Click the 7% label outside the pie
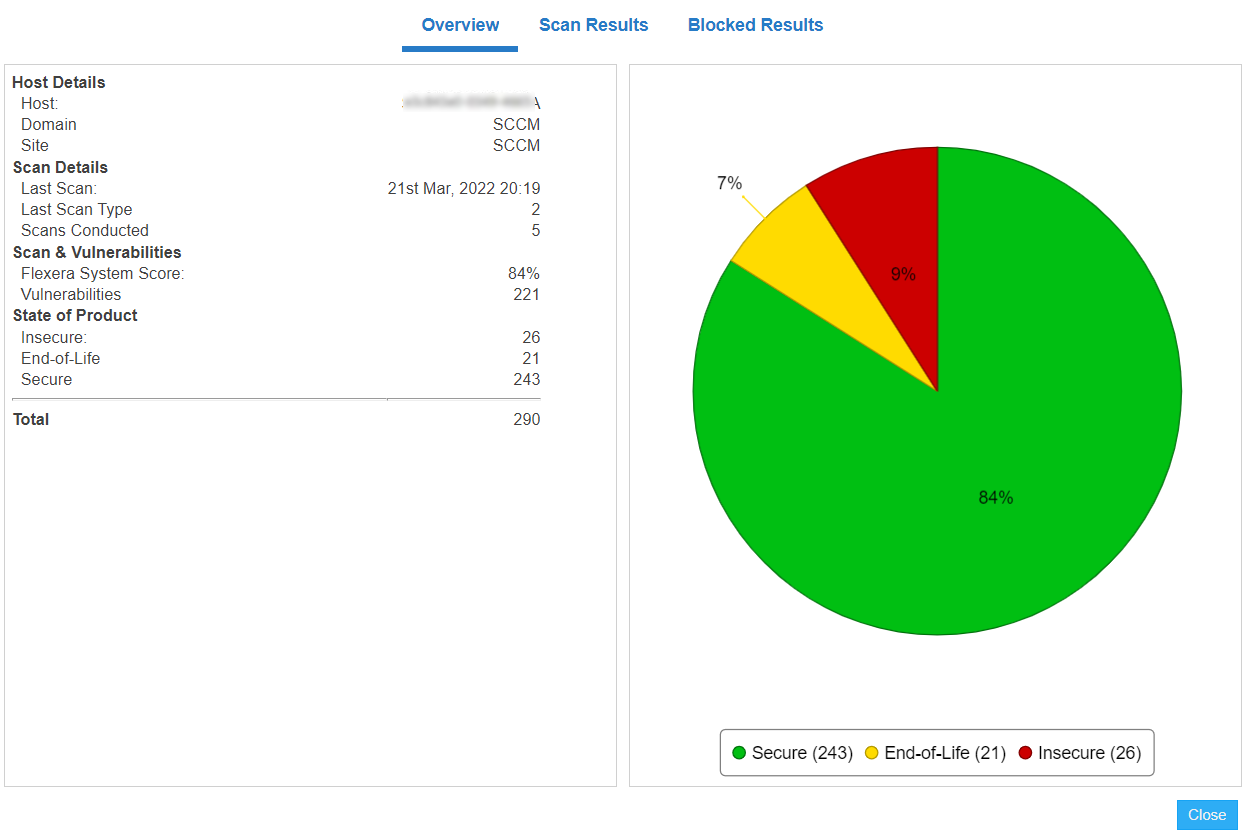 [x=729, y=183]
